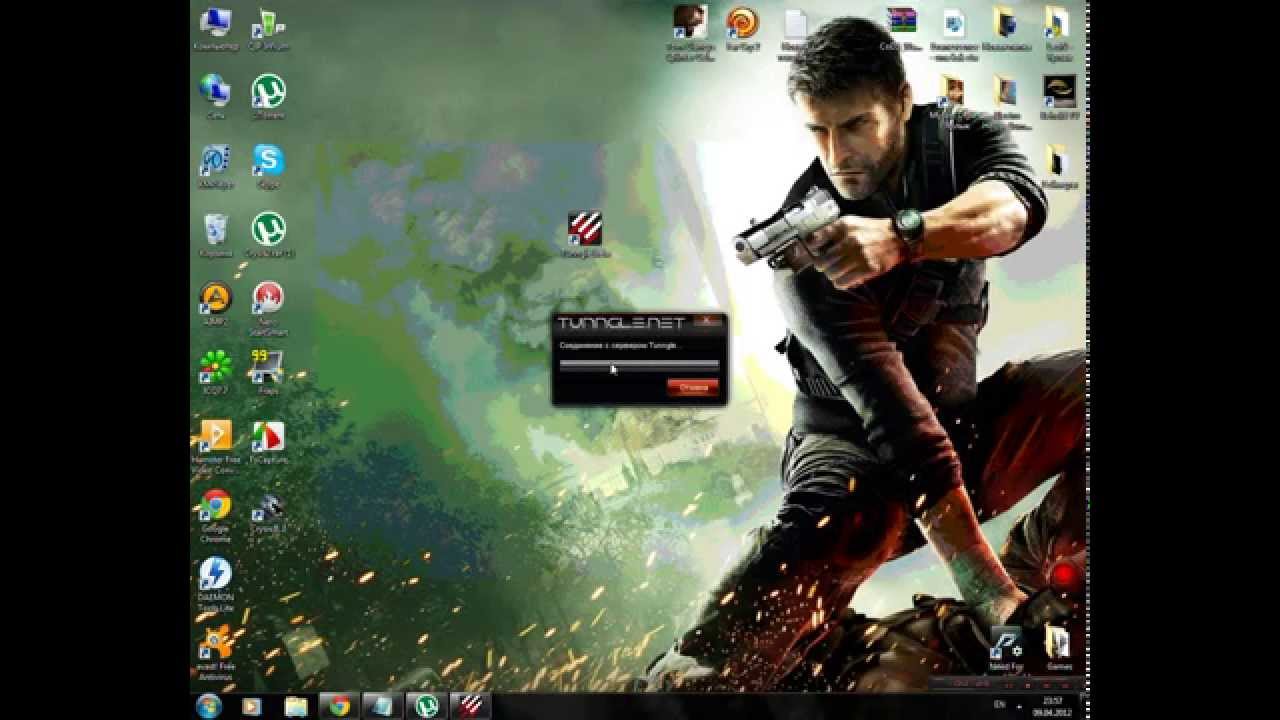Open the blank white document file icon
This screenshot has height=720, width=1280.
click(795, 33)
